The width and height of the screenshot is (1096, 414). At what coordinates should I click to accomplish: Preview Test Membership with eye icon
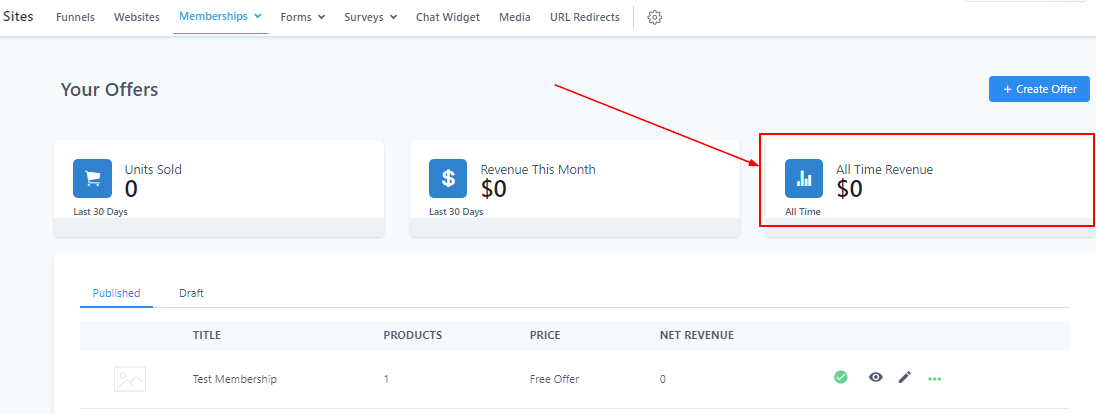(876, 377)
